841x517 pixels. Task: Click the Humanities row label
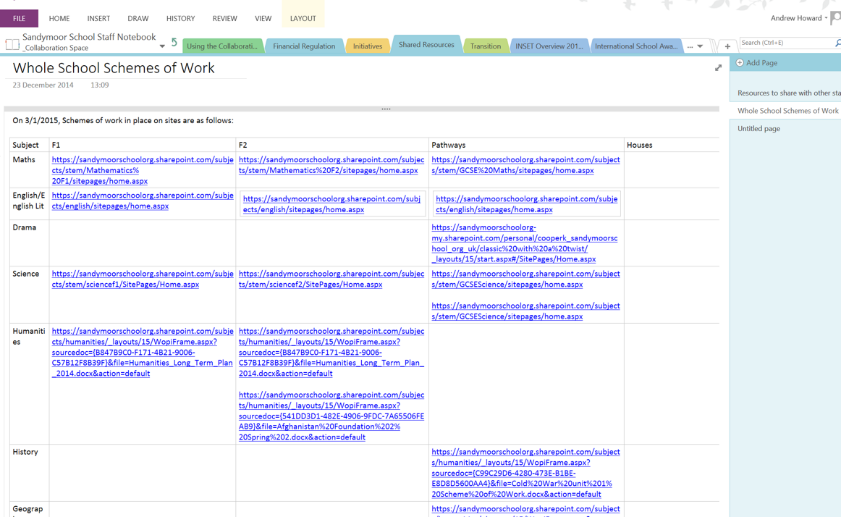tap(29, 336)
